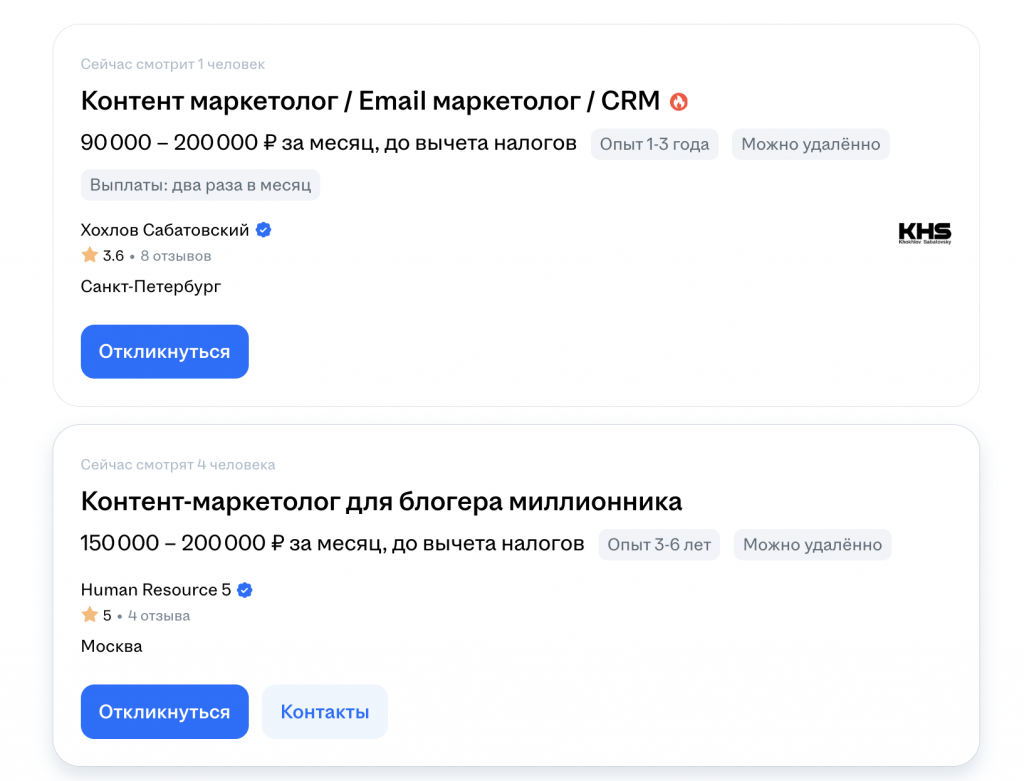The height and width of the screenshot is (781, 1024).
Task: Open Контакты for Human Resource 5
Action: point(324,711)
